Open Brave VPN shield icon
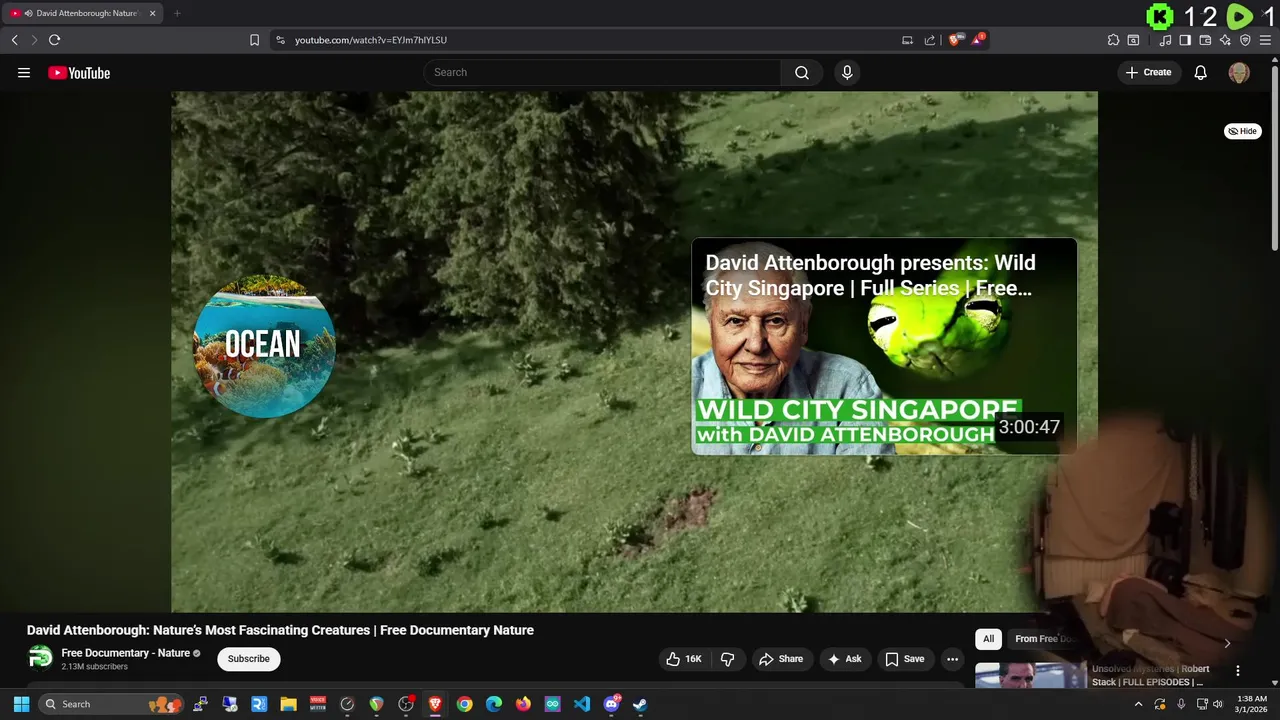Image resolution: width=1280 pixels, height=720 pixels. click(x=1245, y=40)
